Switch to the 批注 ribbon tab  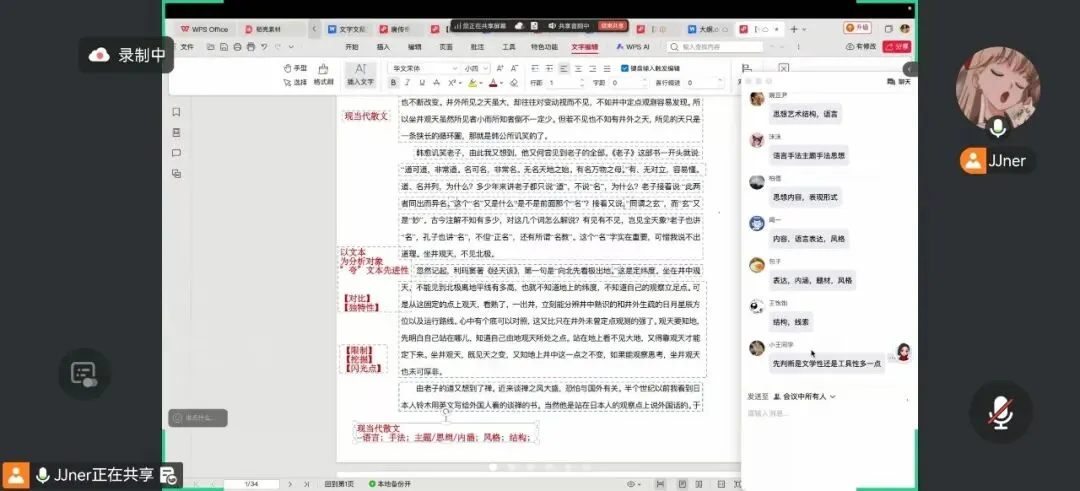[x=477, y=47]
